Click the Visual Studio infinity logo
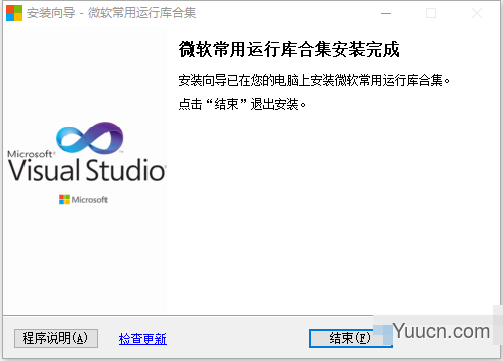Image resolution: width=503 pixels, height=361 pixels. [90, 137]
